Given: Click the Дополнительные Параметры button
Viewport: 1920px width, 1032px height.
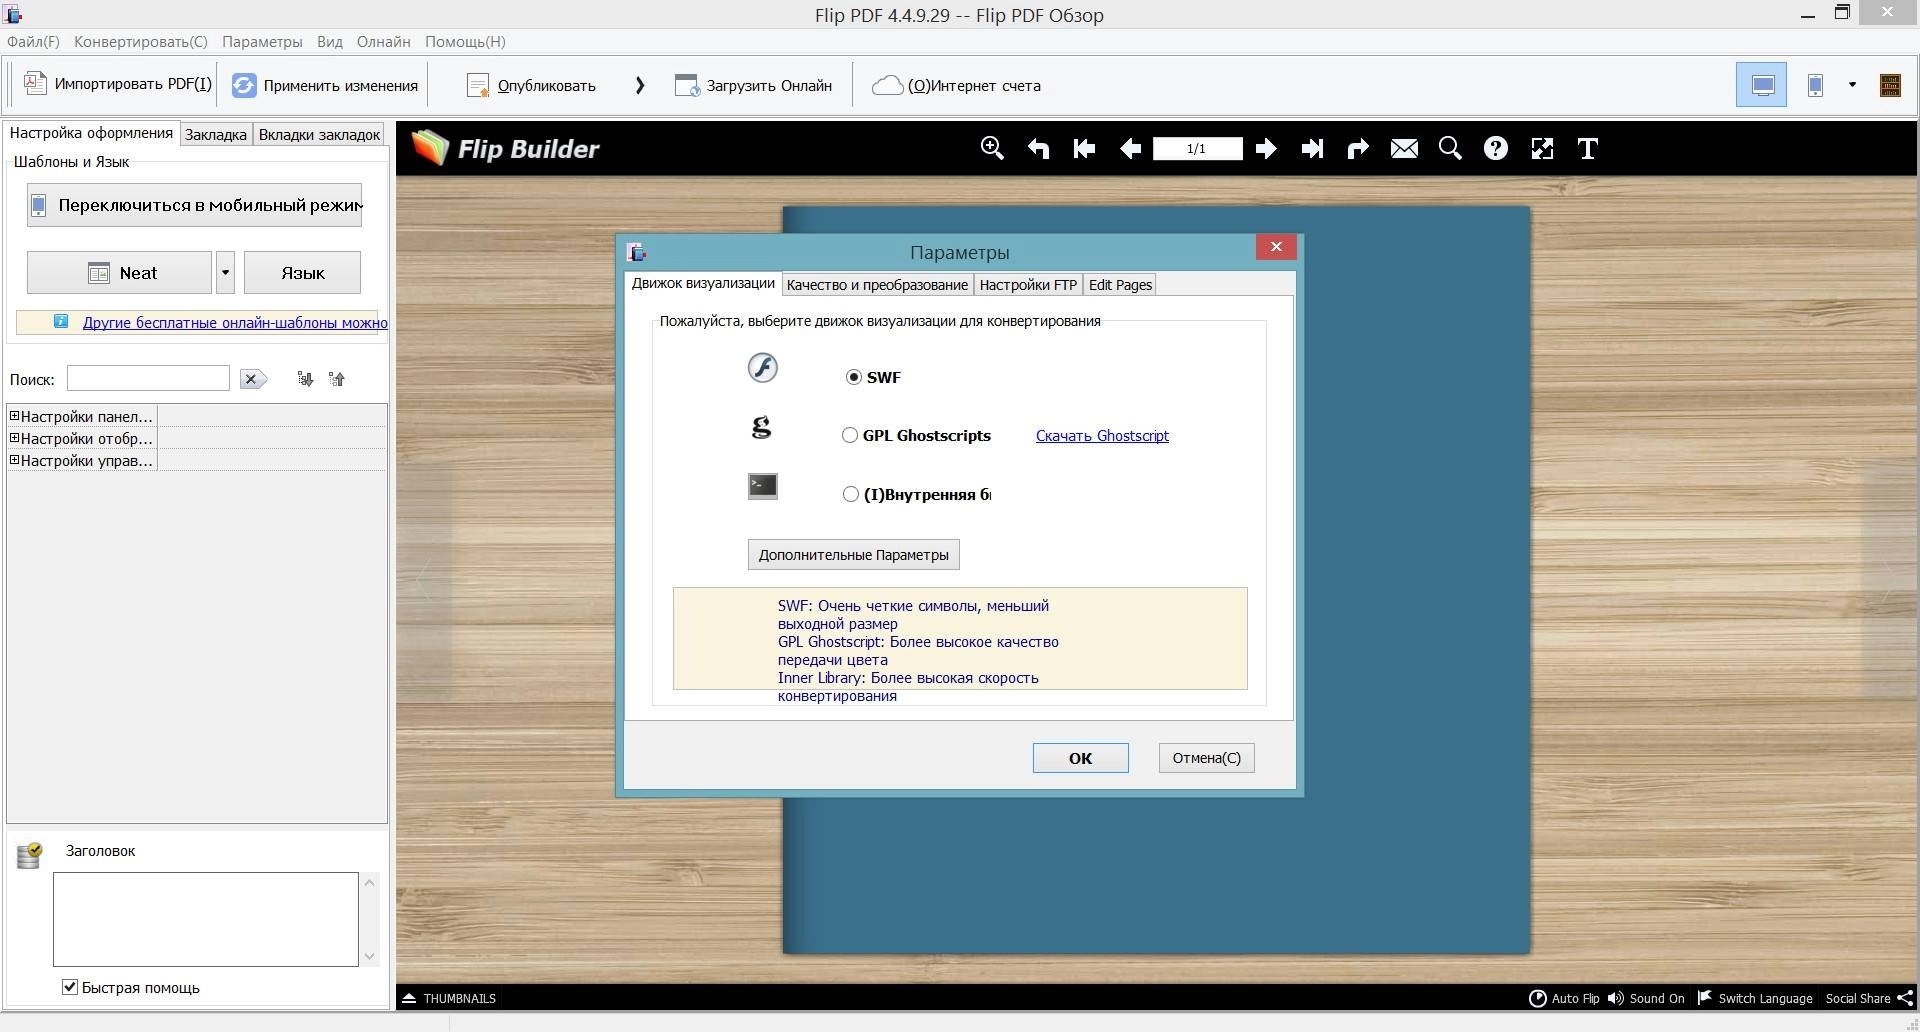Looking at the screenshot, I should 854,555.
